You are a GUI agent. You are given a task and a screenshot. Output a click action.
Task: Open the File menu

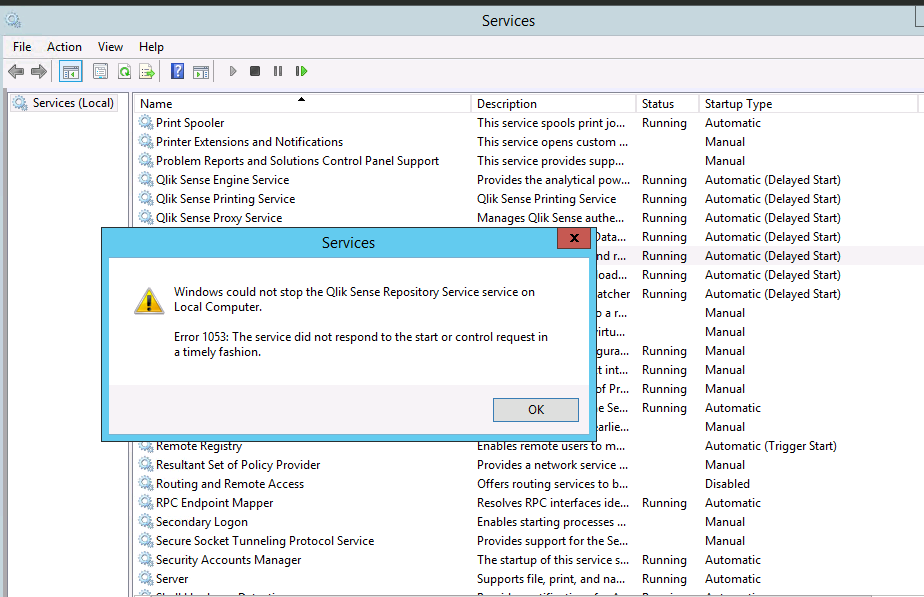22,47
